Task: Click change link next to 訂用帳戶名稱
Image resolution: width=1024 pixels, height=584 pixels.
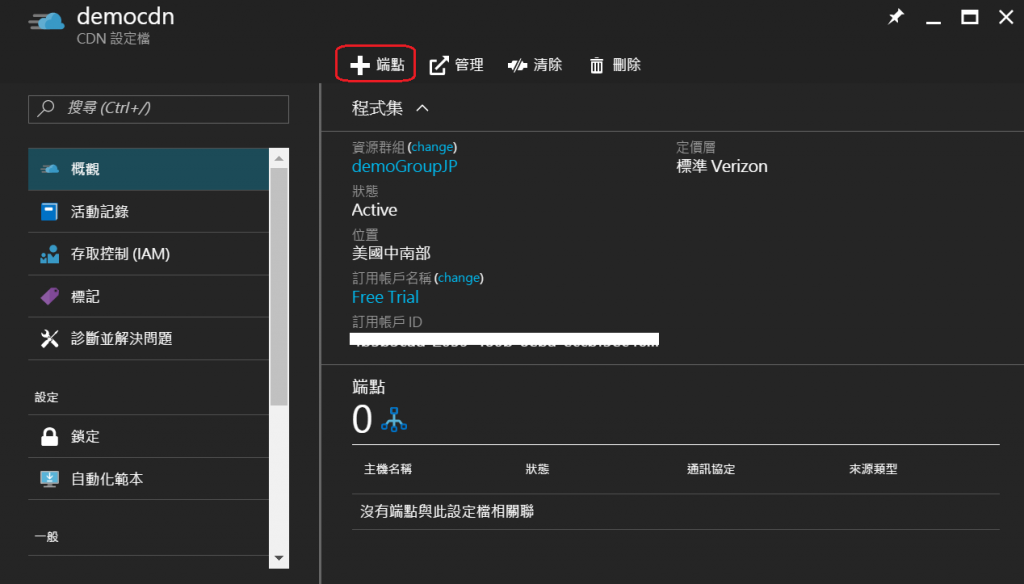Action: (458, 278)
